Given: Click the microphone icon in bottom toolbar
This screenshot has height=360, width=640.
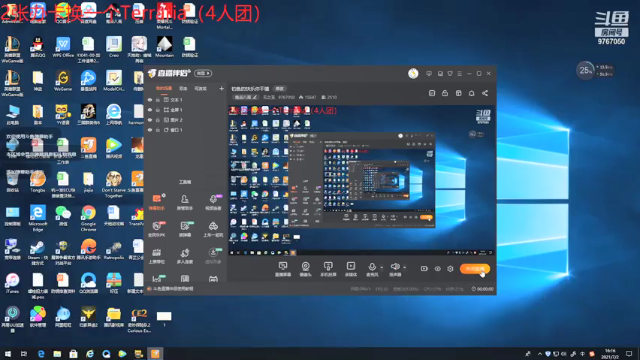Looking at the screenshot, I should pos(372,267).
